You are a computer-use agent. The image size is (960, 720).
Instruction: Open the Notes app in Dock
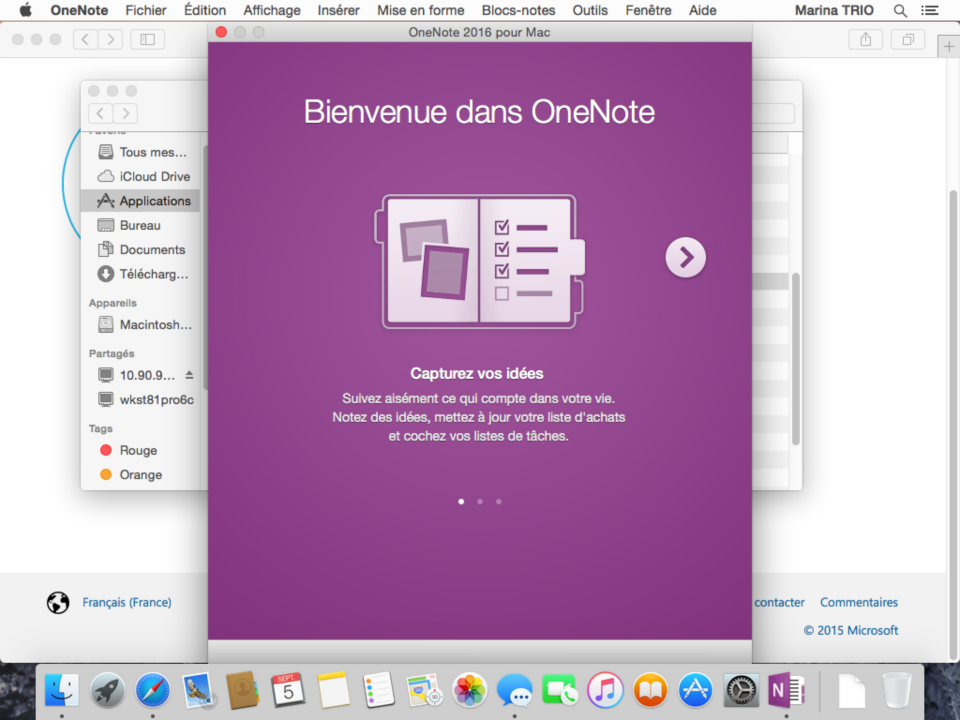pyautogui.click(x=333, y=690)
